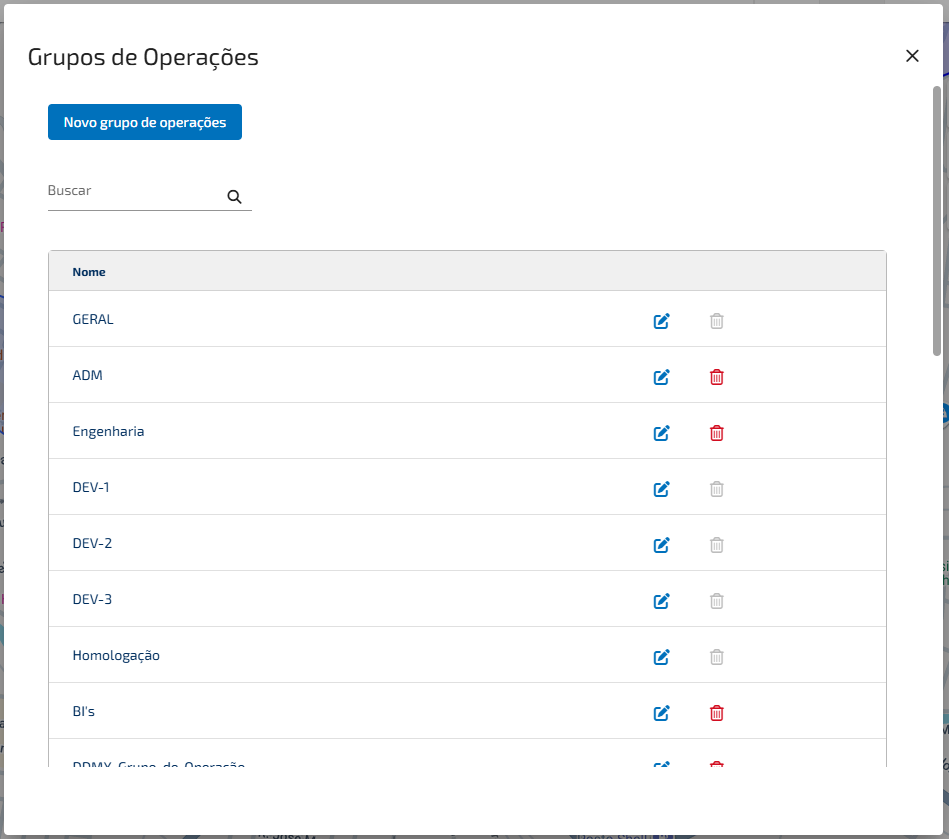Select the ADM row name
This screenshot has height=839, width=949.
[88, 375]
